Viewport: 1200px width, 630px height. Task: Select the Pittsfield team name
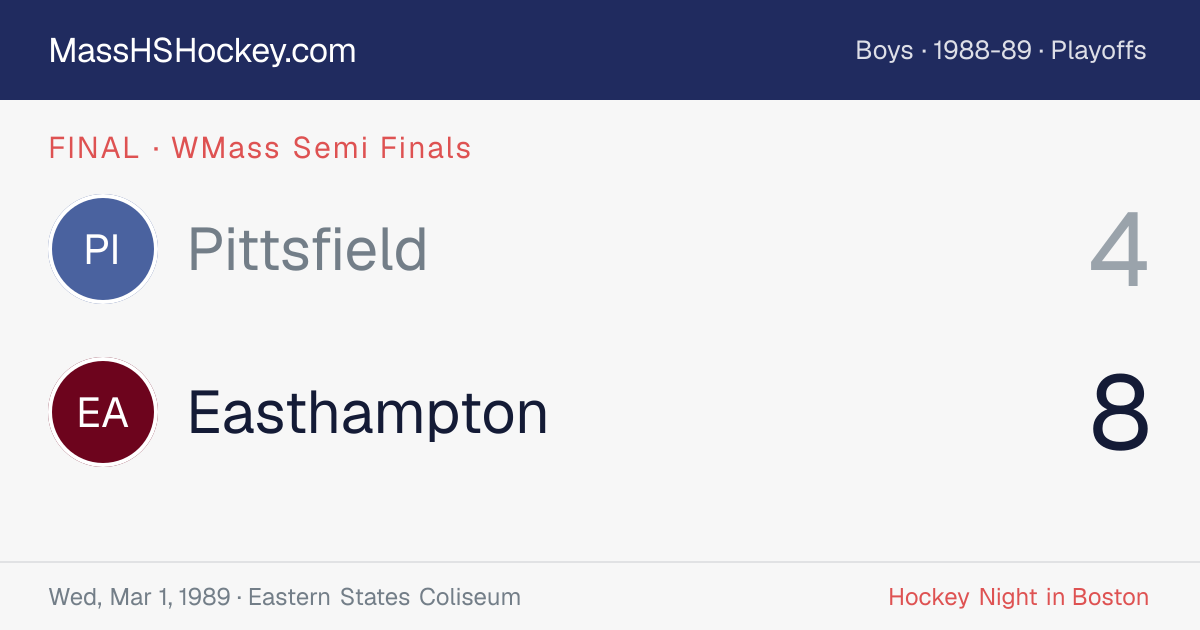[308, 249]
